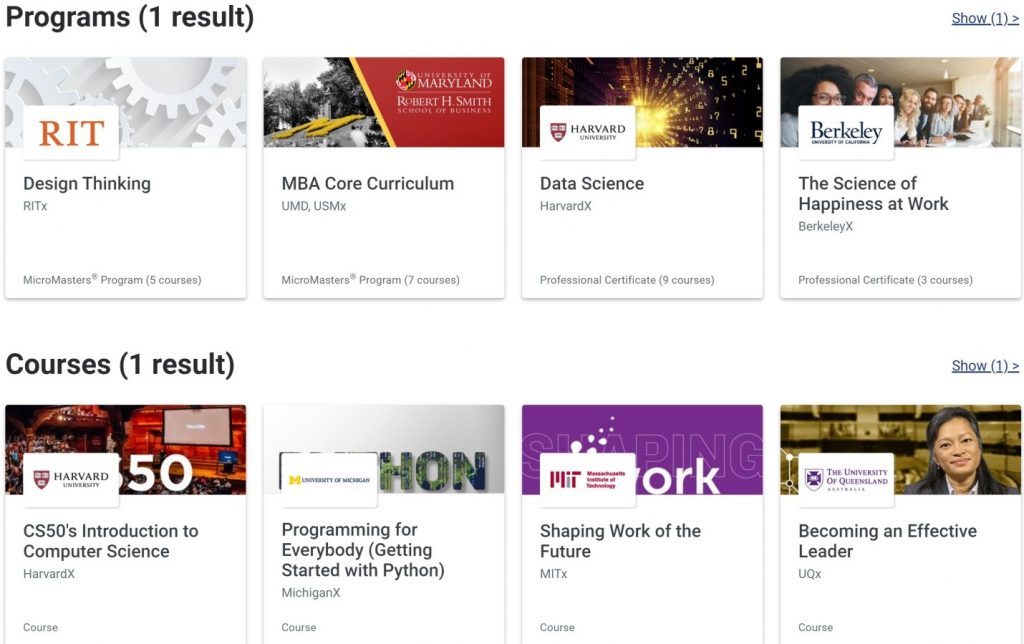Click the UQx provider text

(810, 573)
